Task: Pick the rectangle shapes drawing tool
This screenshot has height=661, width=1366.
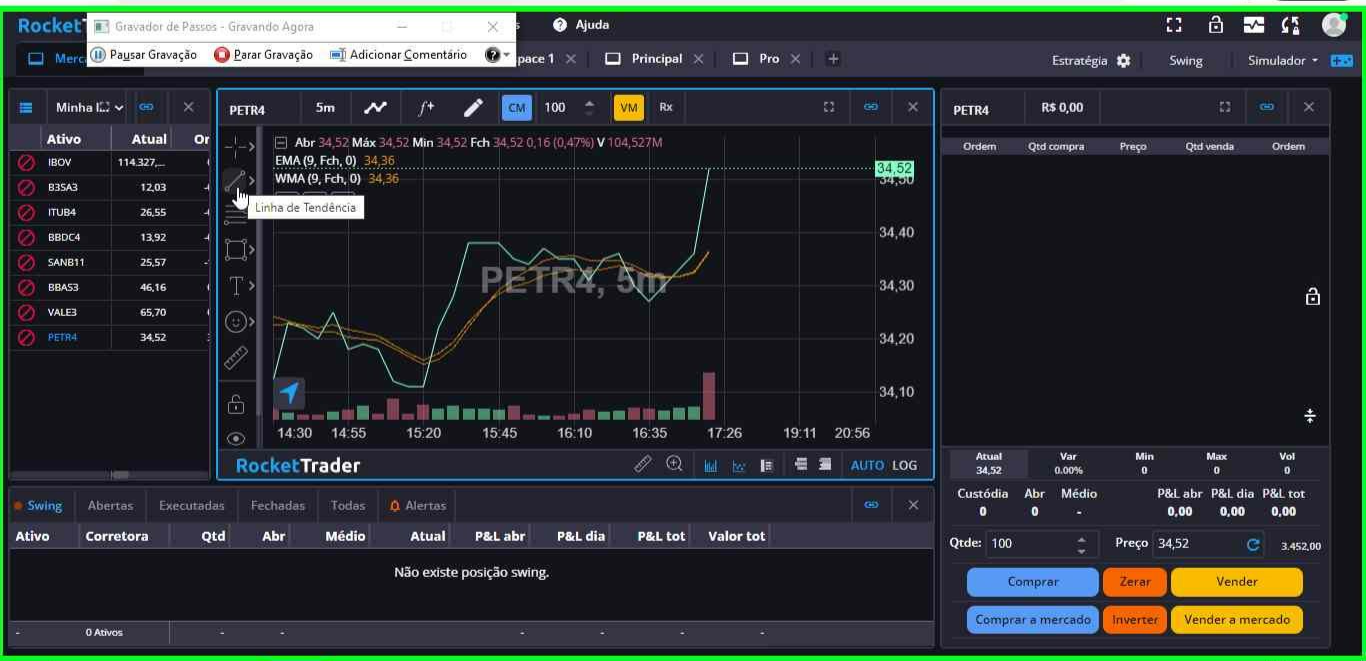Action: tap(235, 249)
